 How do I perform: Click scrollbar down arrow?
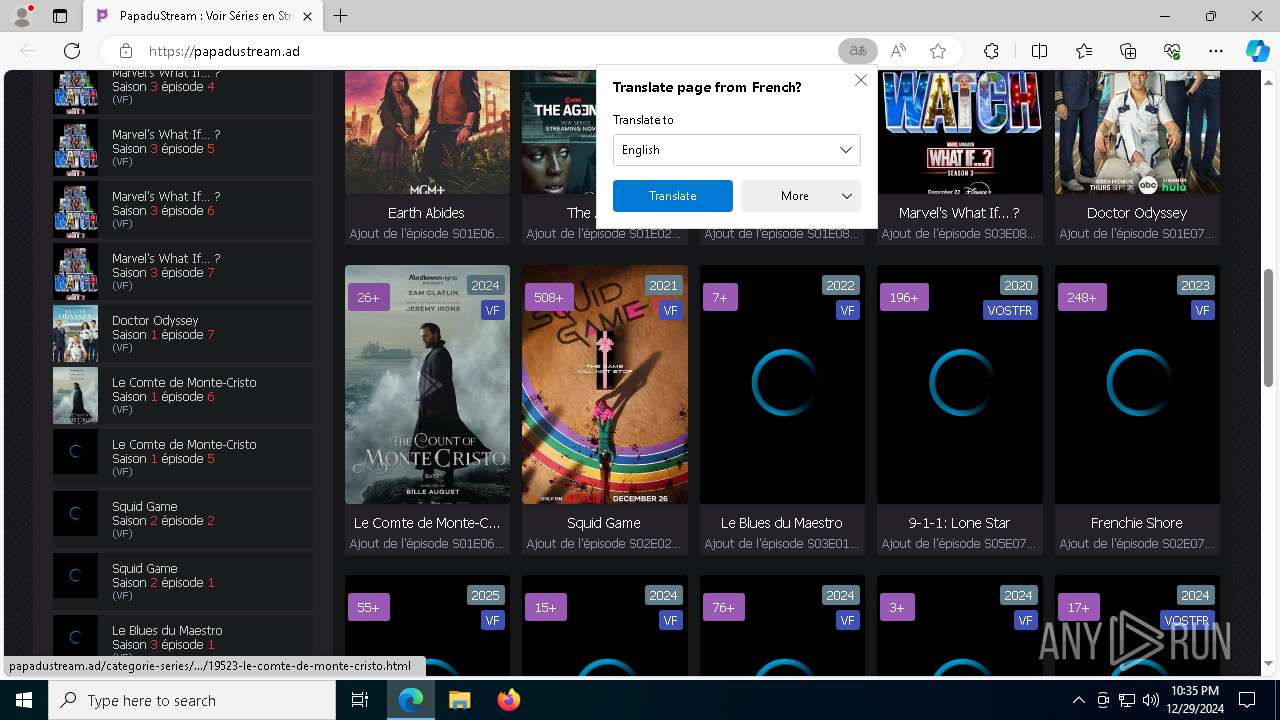[1269, 664]
